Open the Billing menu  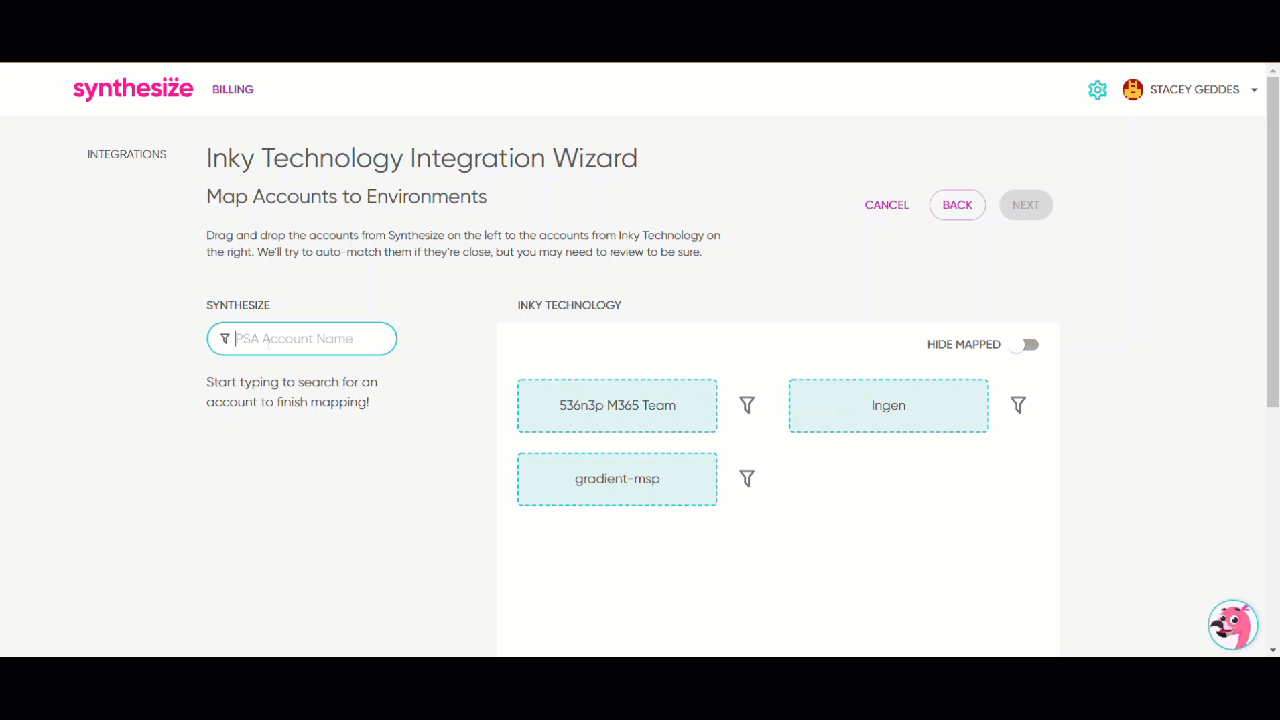pos(232,89)
